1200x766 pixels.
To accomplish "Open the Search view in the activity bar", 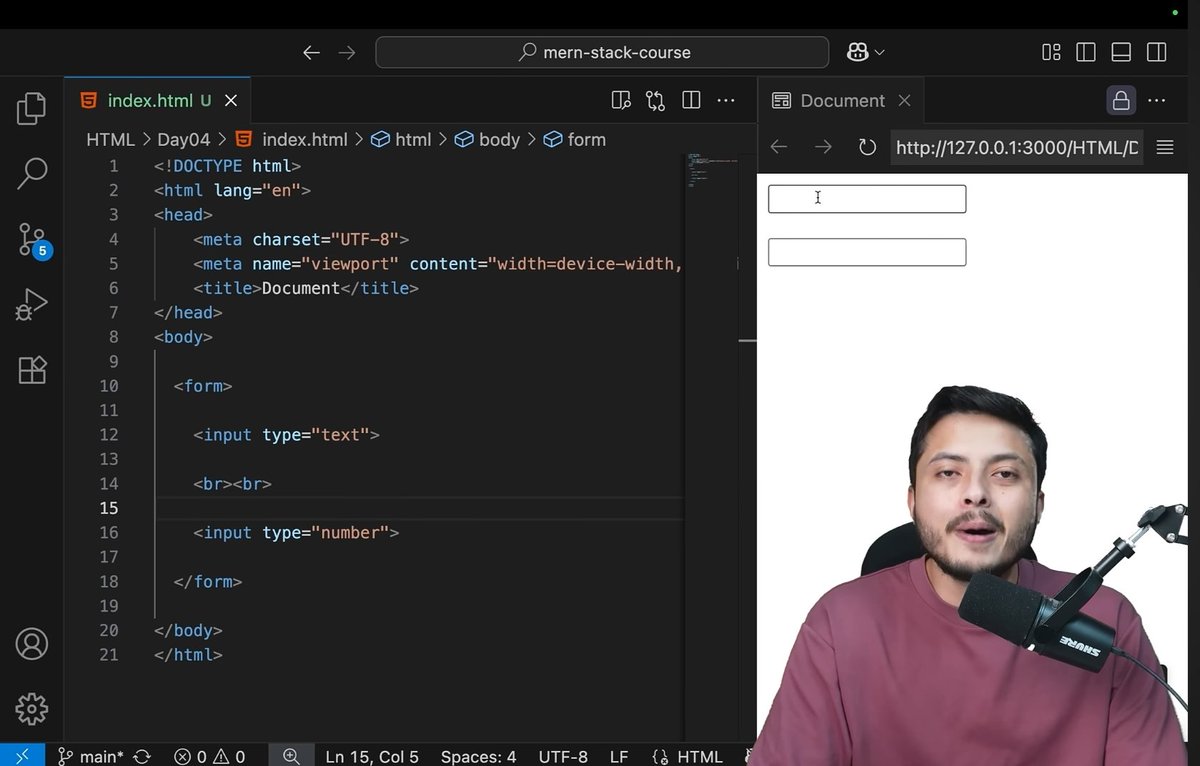I will pos(32,174).
